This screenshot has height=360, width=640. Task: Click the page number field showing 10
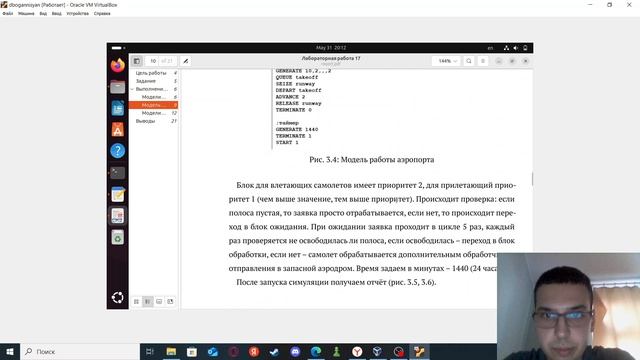[x=153, y=61]
